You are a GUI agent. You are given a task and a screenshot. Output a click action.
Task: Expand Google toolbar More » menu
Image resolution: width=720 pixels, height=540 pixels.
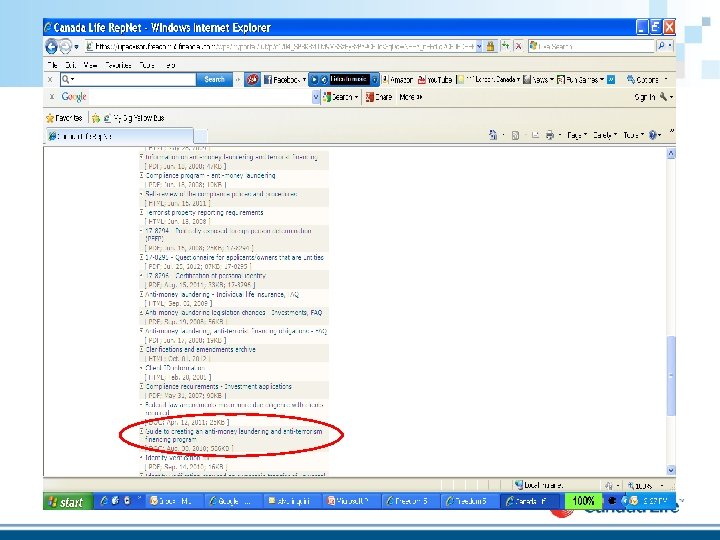(x=411, y=97)
